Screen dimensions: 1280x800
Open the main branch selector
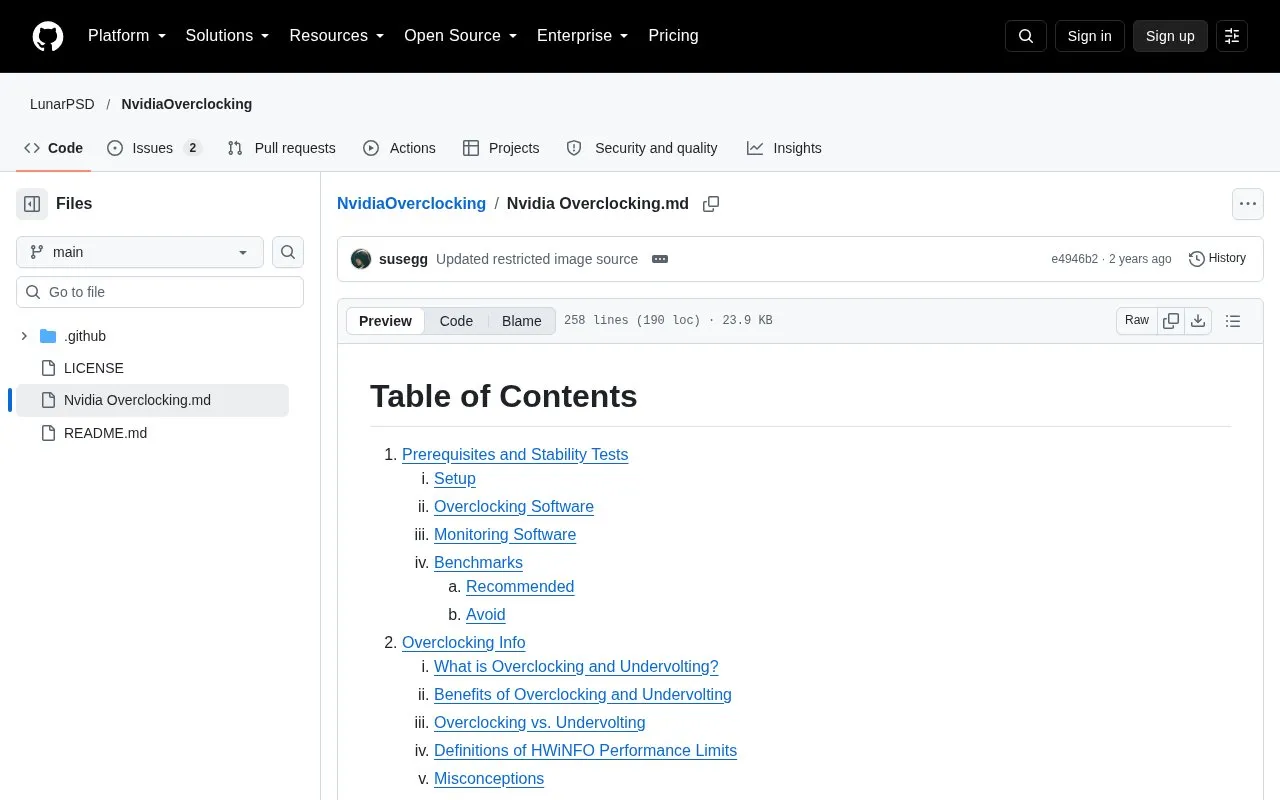click(x=140, y=252)
